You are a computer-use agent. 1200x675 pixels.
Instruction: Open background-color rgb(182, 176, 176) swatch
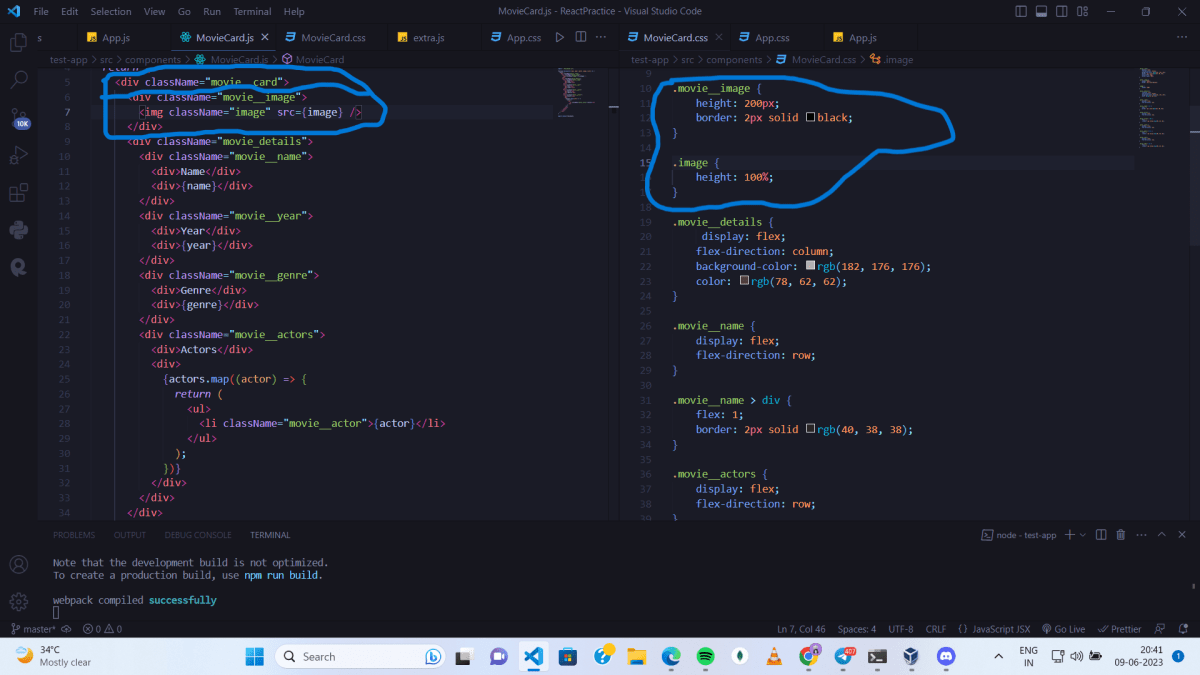(810, 266)
